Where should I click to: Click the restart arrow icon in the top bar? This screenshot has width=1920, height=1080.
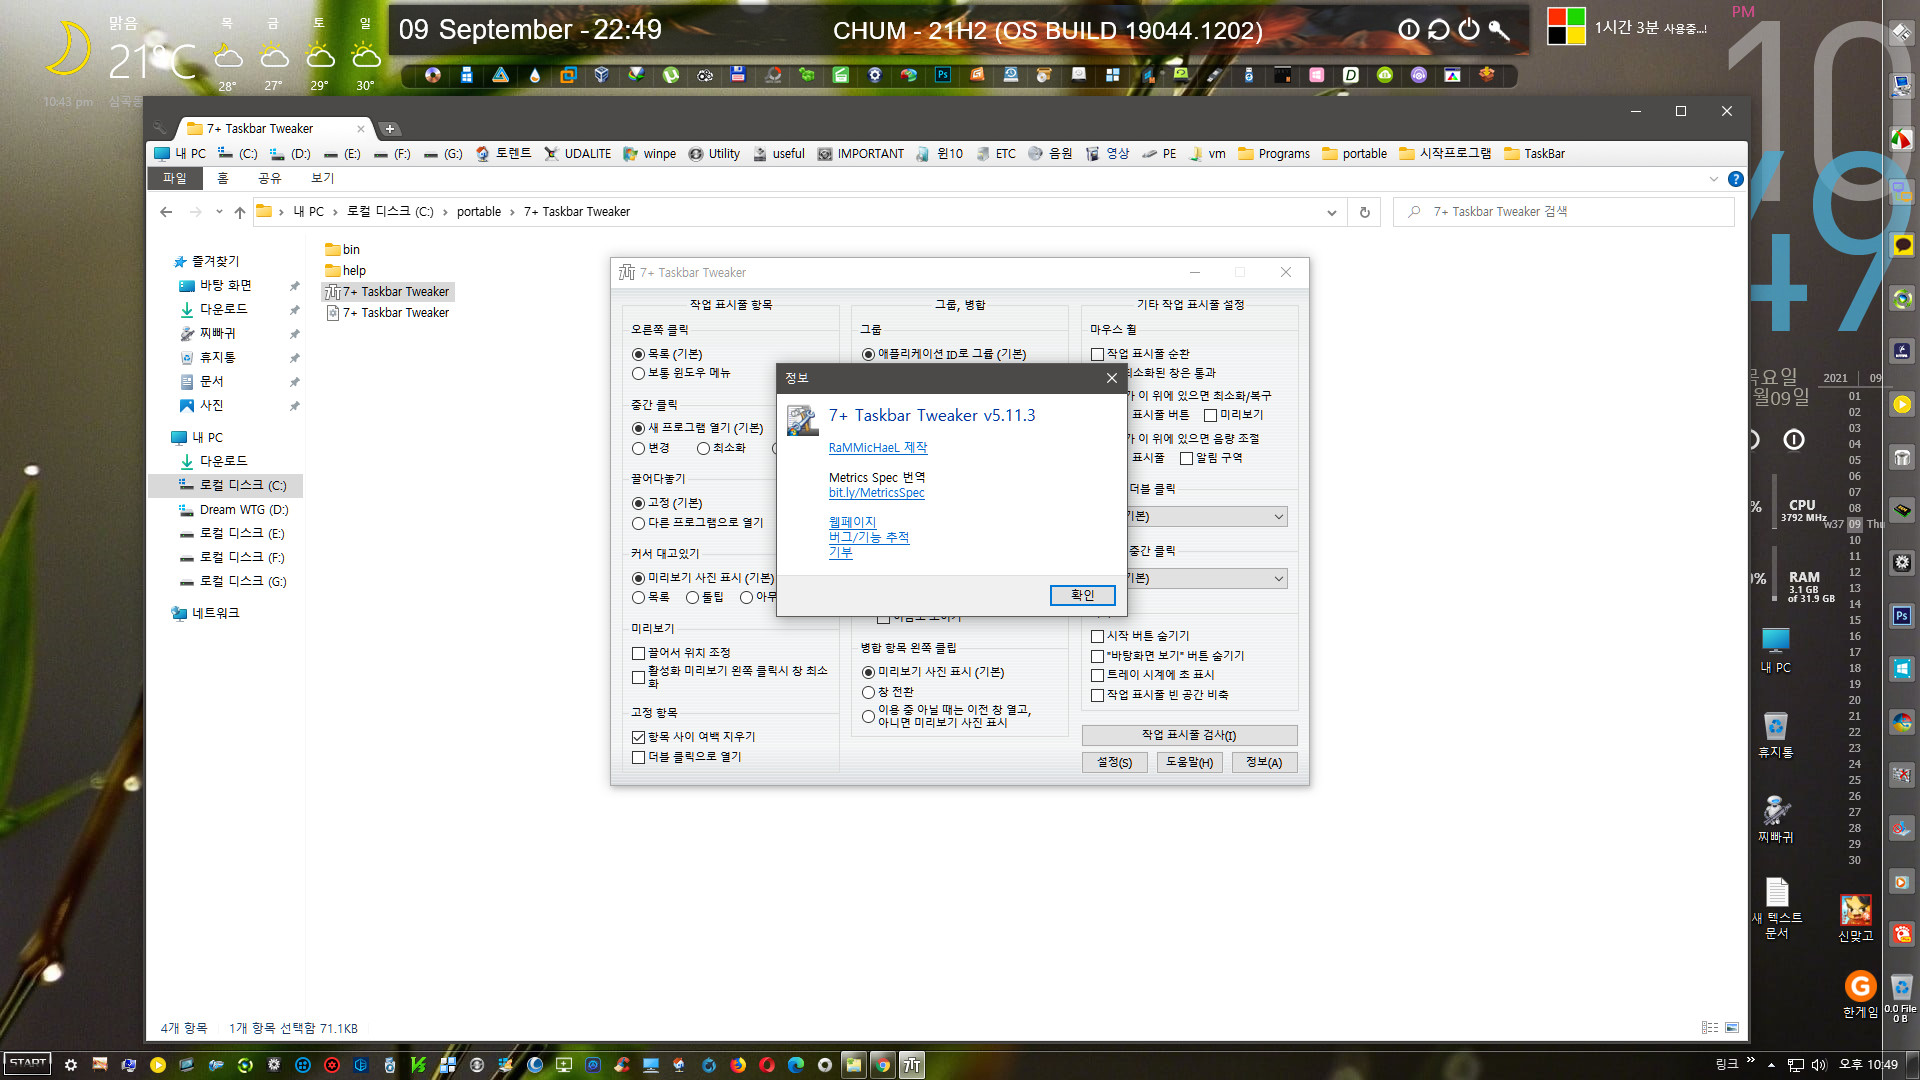1438,30
